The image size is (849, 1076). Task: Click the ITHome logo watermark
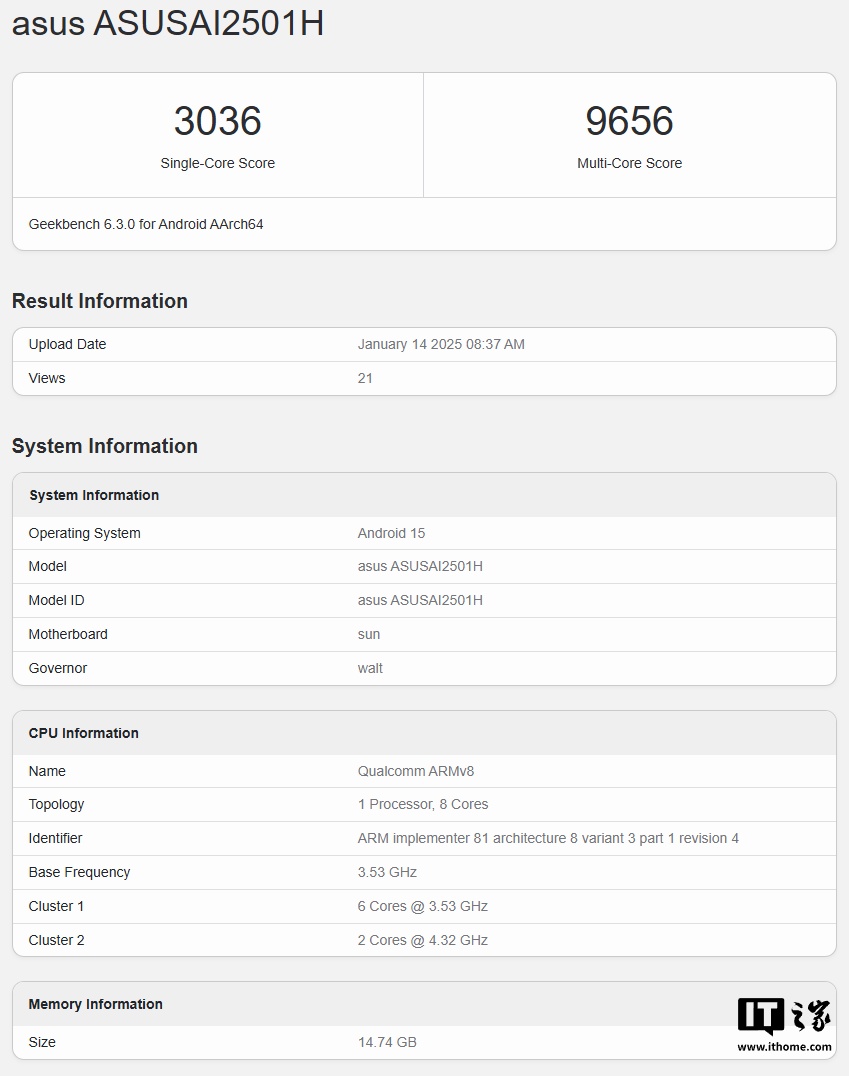[x=784, y=1015]
